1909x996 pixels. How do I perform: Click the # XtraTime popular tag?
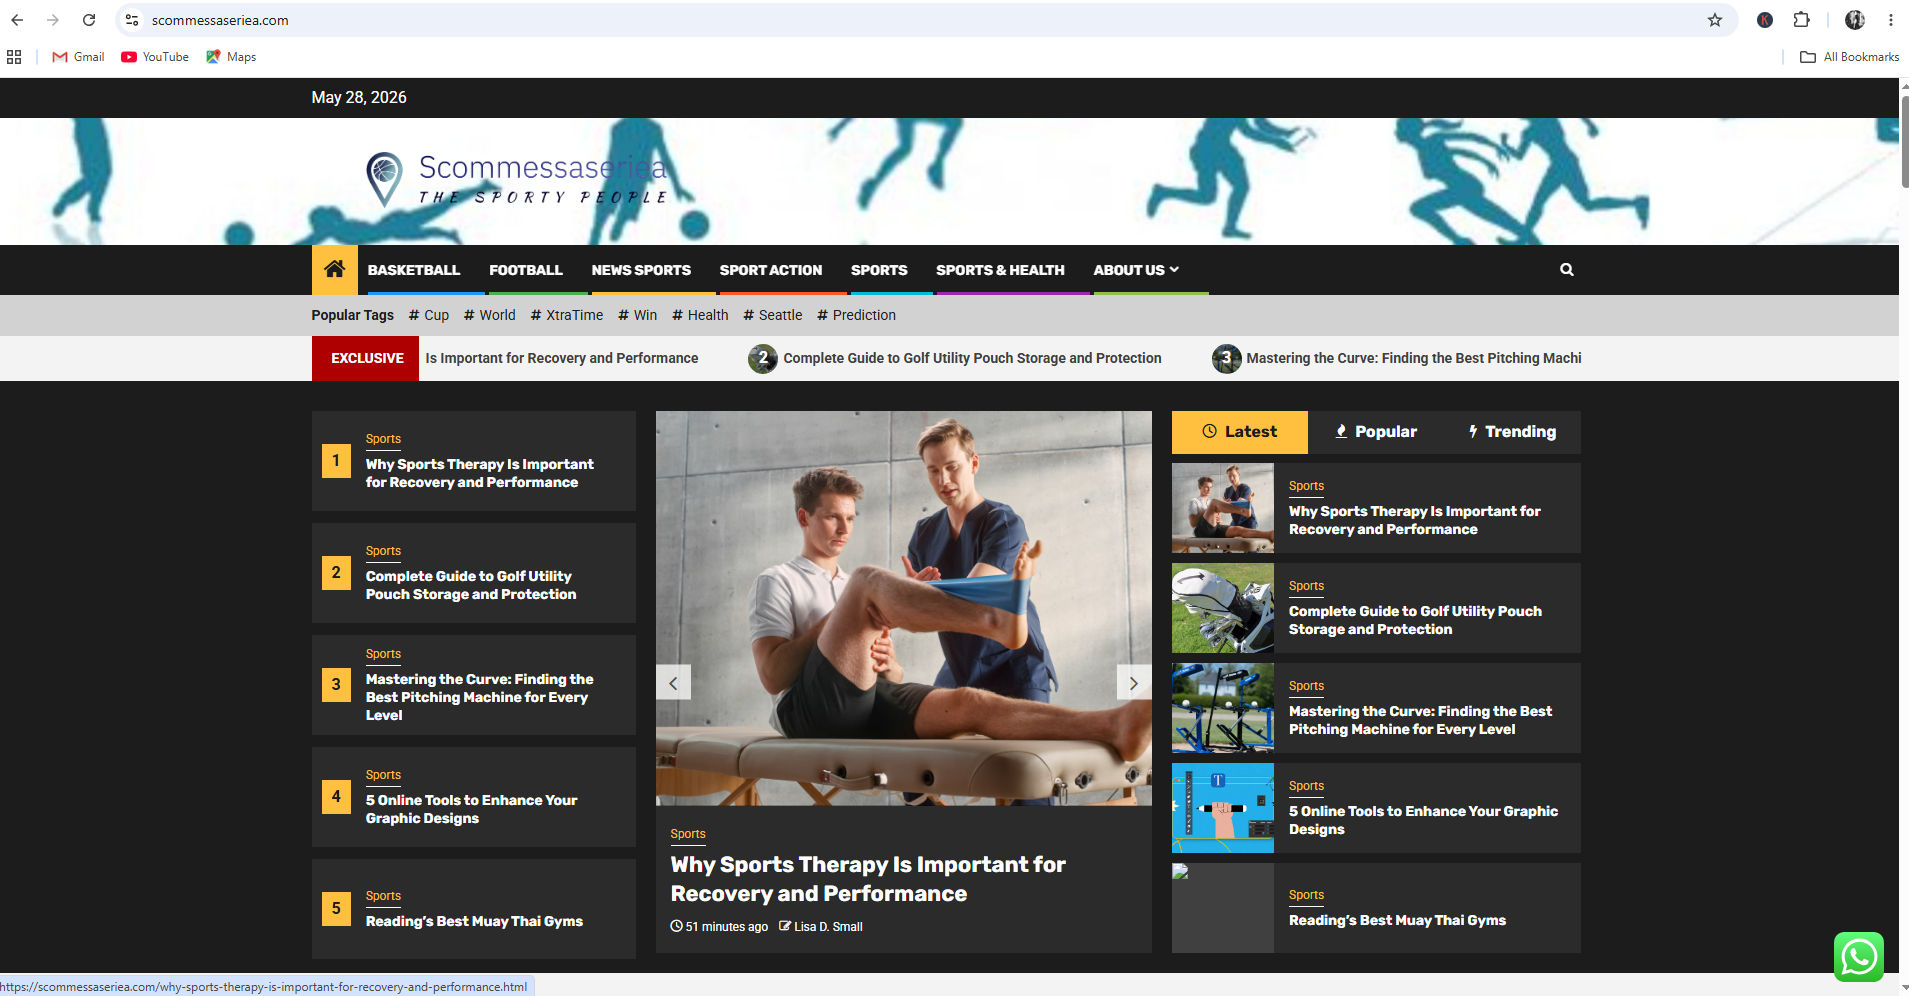(x=567, y=315)
